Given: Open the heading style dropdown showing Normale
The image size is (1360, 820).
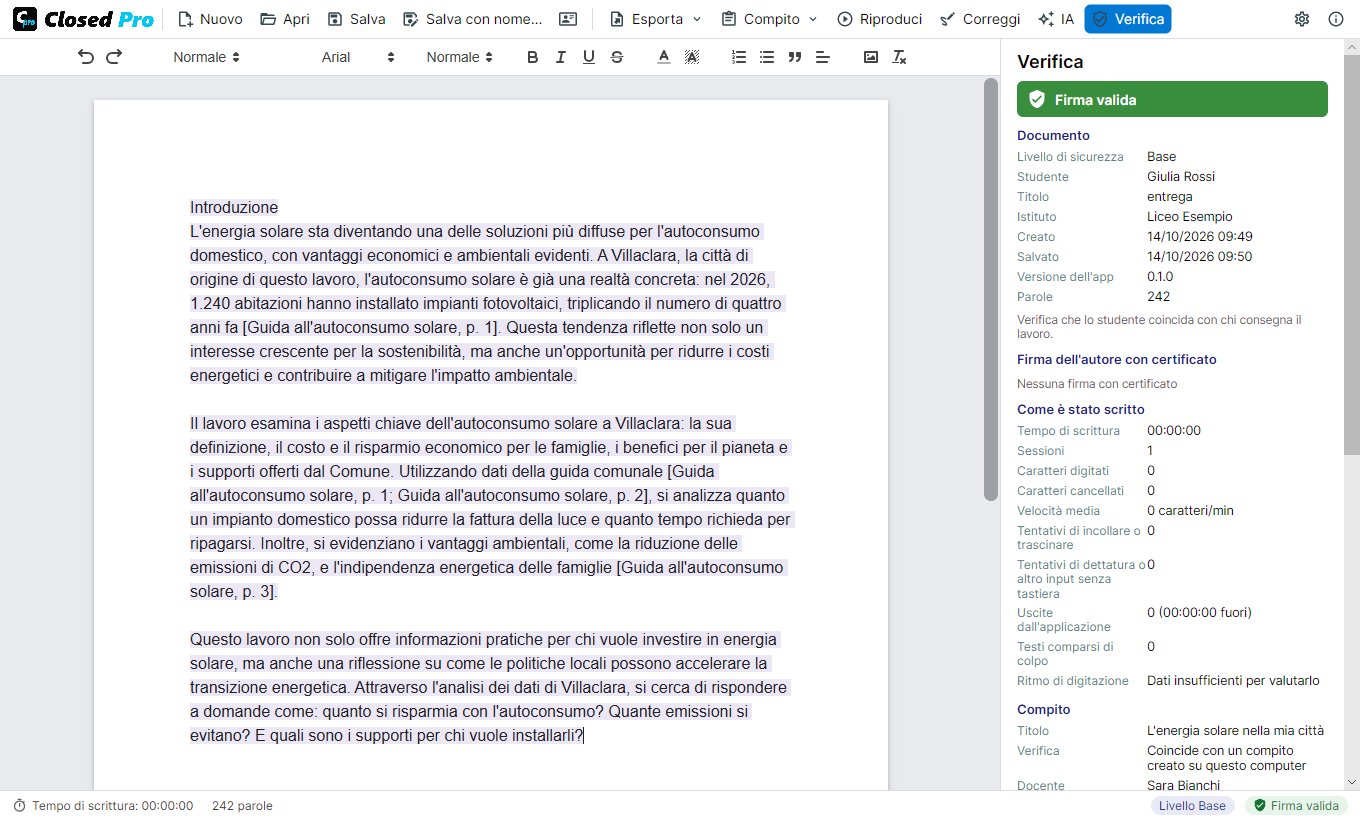Looking at the screenshot, I should pyautogui.click(x=206, y=57).
